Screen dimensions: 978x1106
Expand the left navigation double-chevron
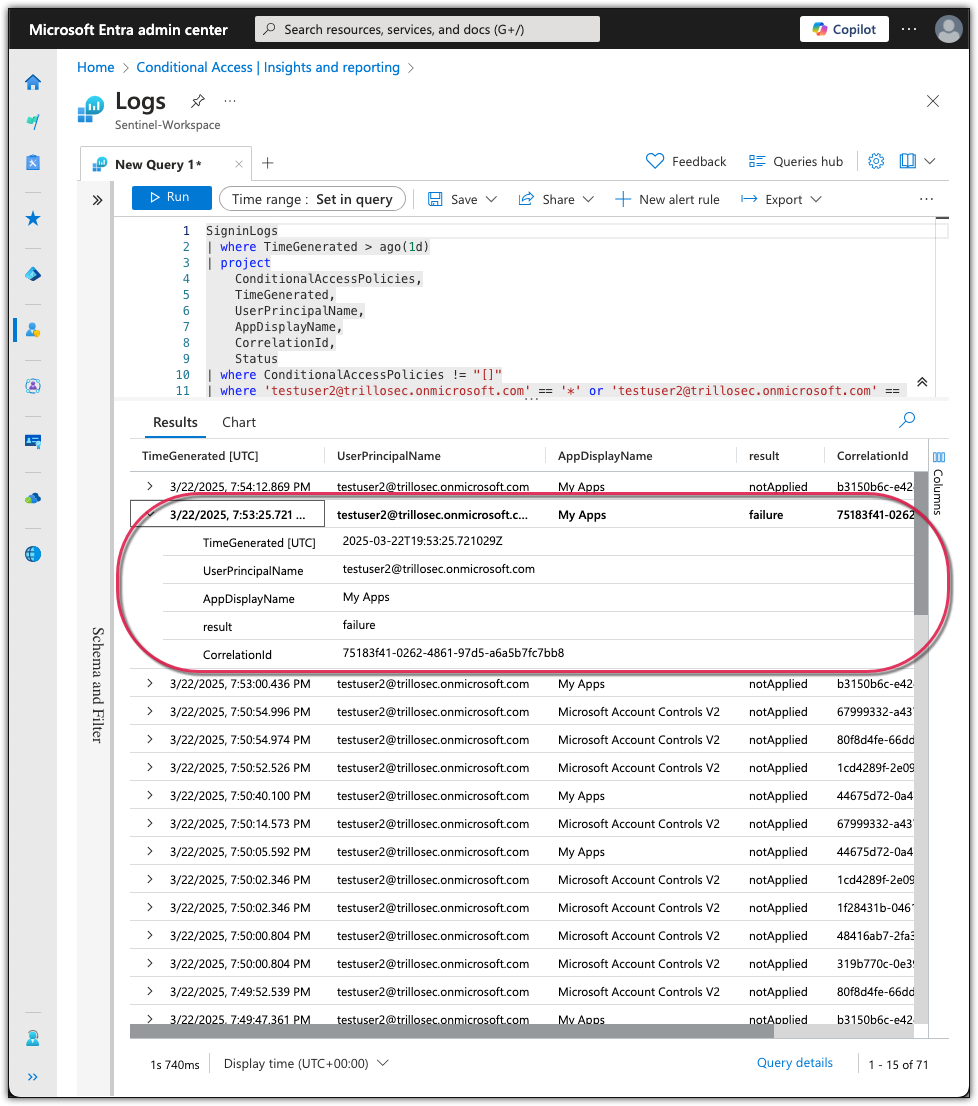tap(32, 1077)
